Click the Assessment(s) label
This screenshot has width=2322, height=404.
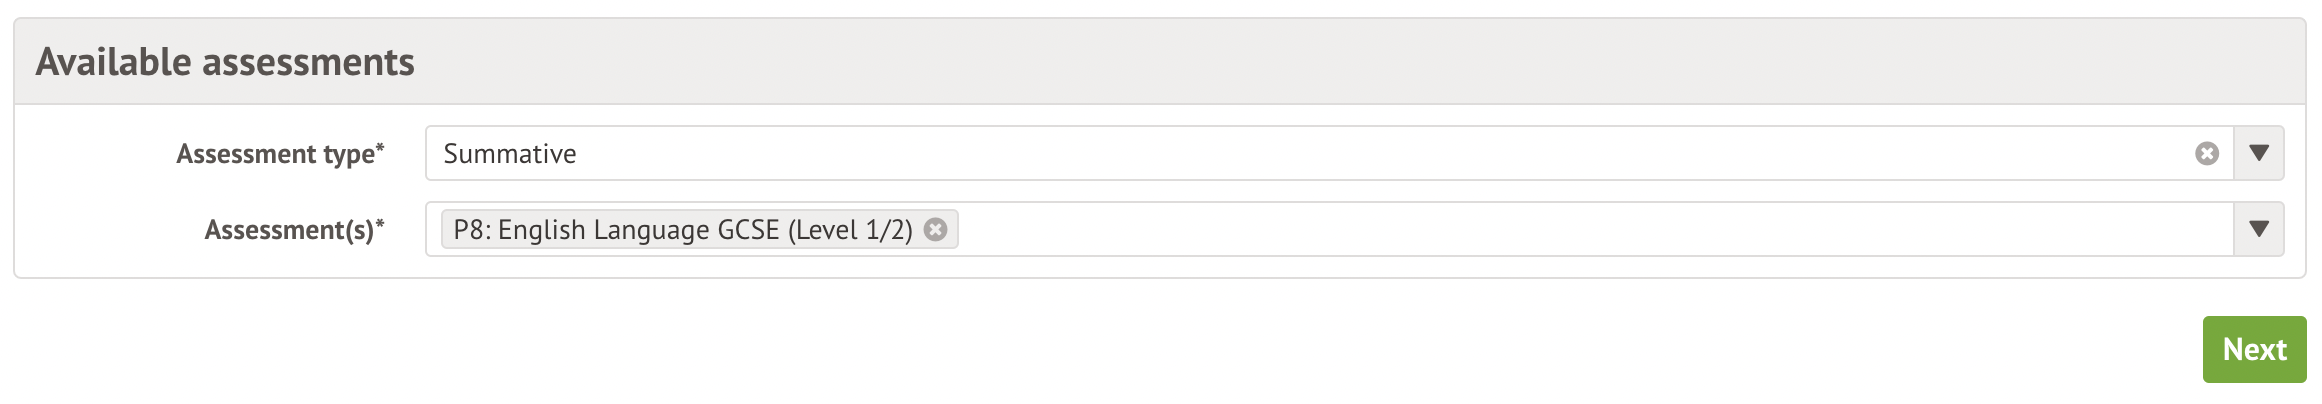click(x=289, y=230)
